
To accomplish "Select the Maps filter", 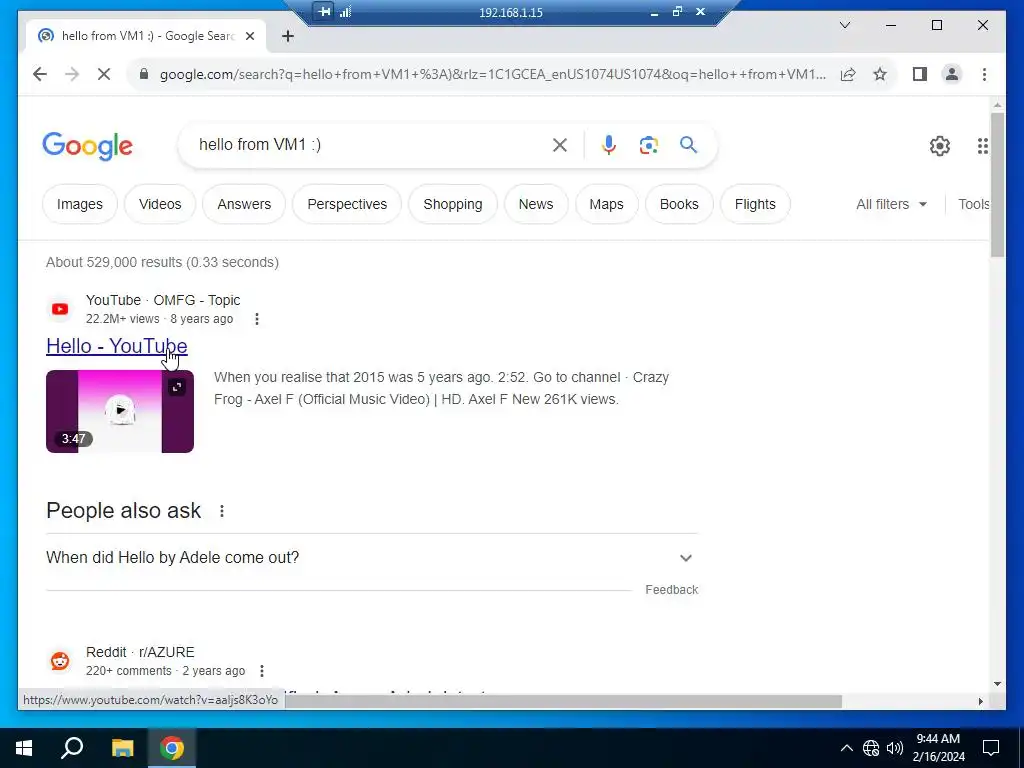I will (x=607, y=204).
